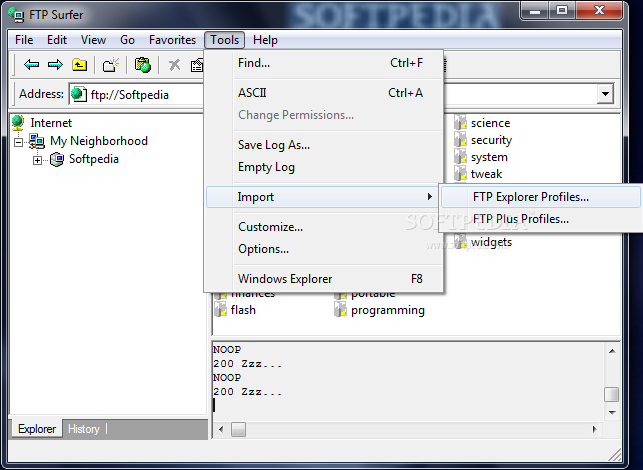Go up one folder level icon
643x470 pixels.
click(80, 64)
